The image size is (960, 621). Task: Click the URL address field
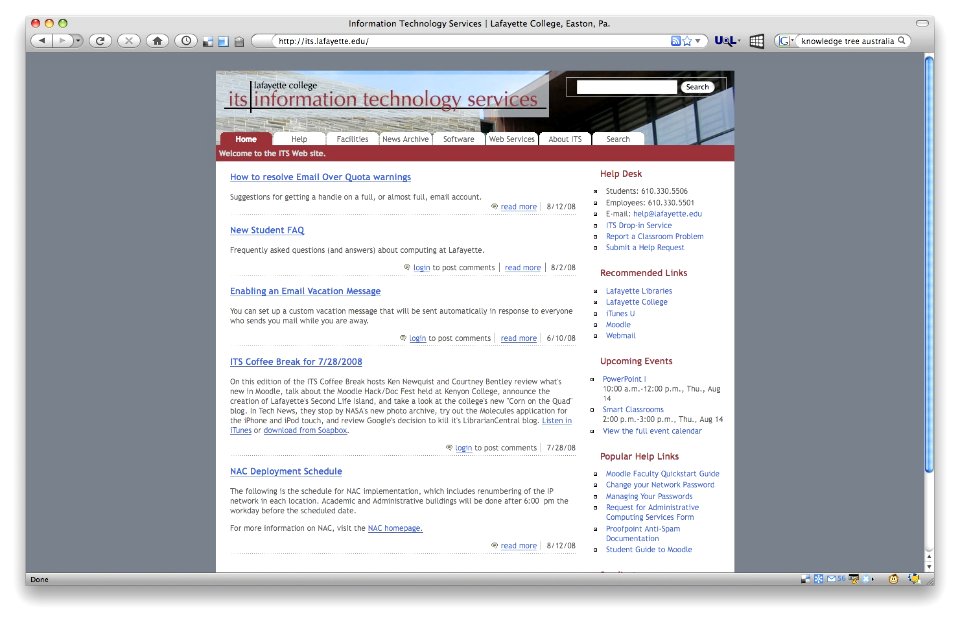tap(471, 41)
